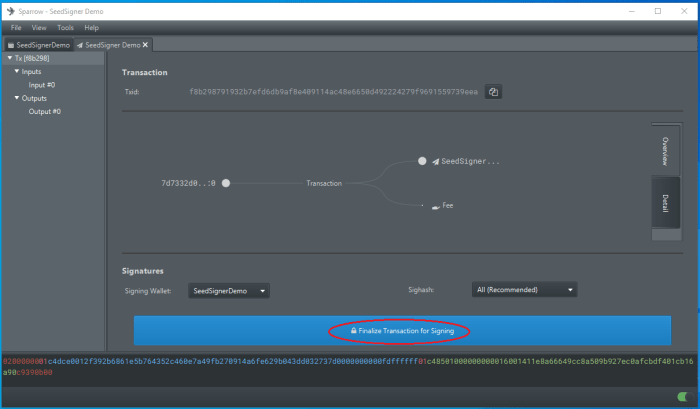Select Output #0 in the tree
Image resolution: width=700 pixels, height=409 pixels.
click(45, 111)
